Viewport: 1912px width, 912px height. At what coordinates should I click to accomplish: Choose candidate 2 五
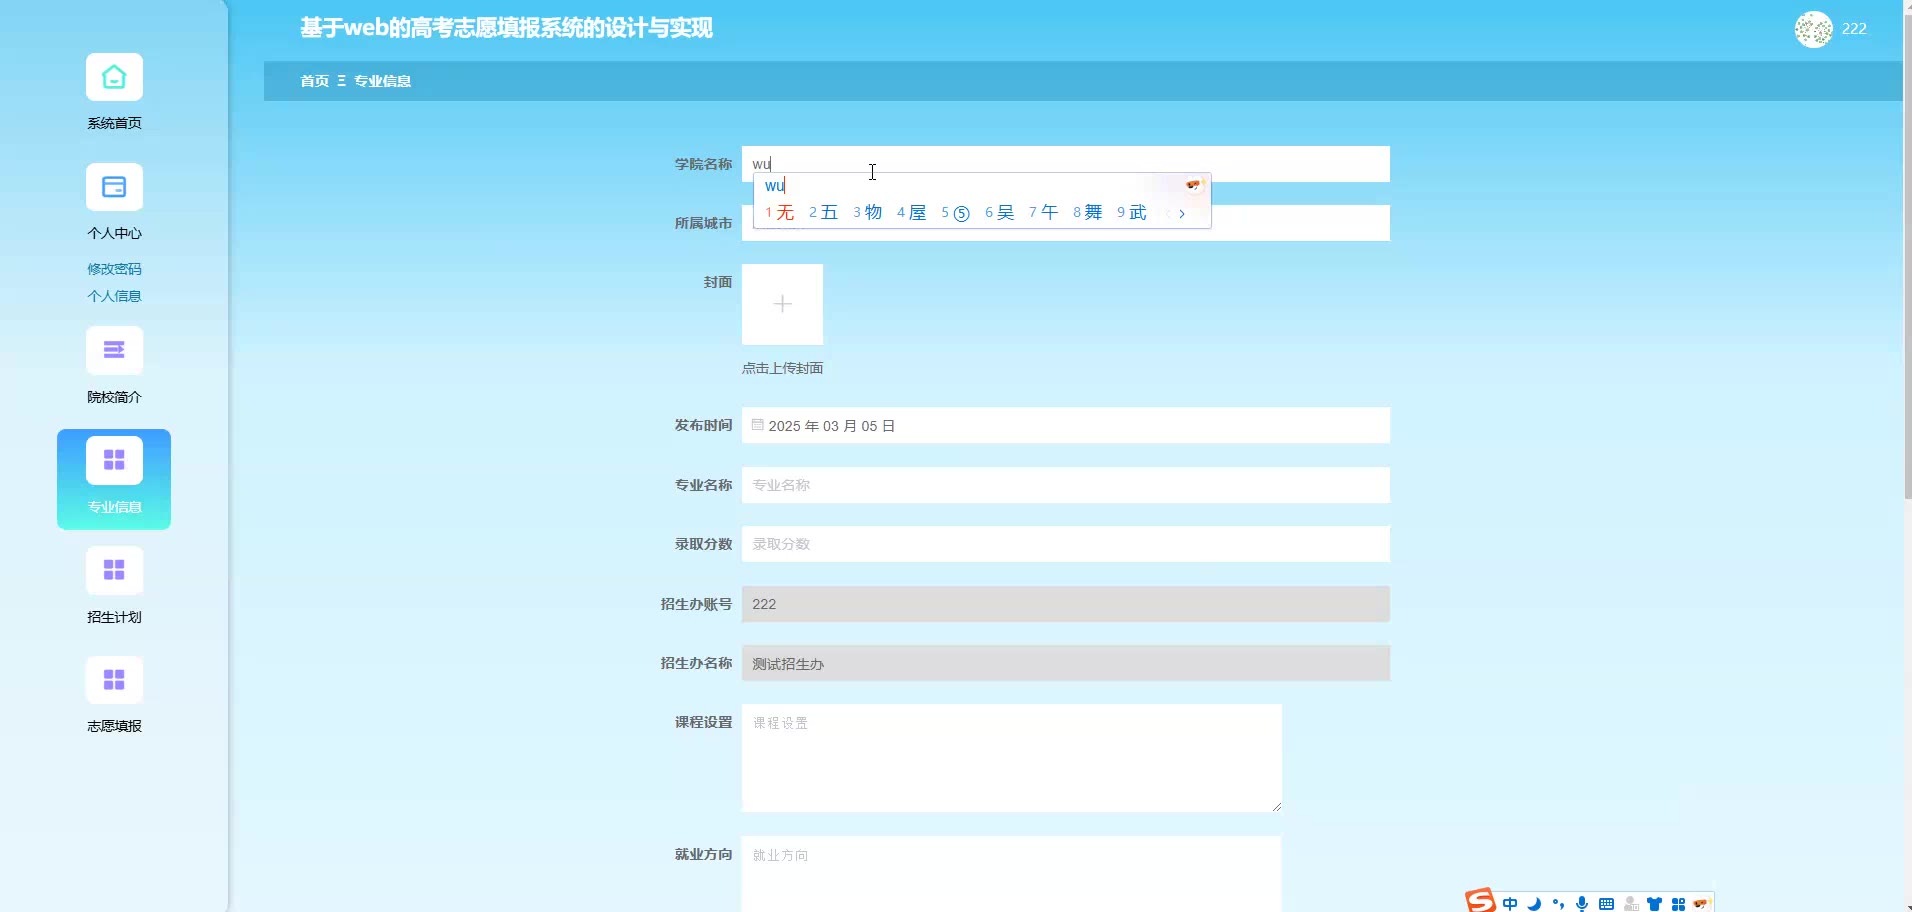point(824,213)
